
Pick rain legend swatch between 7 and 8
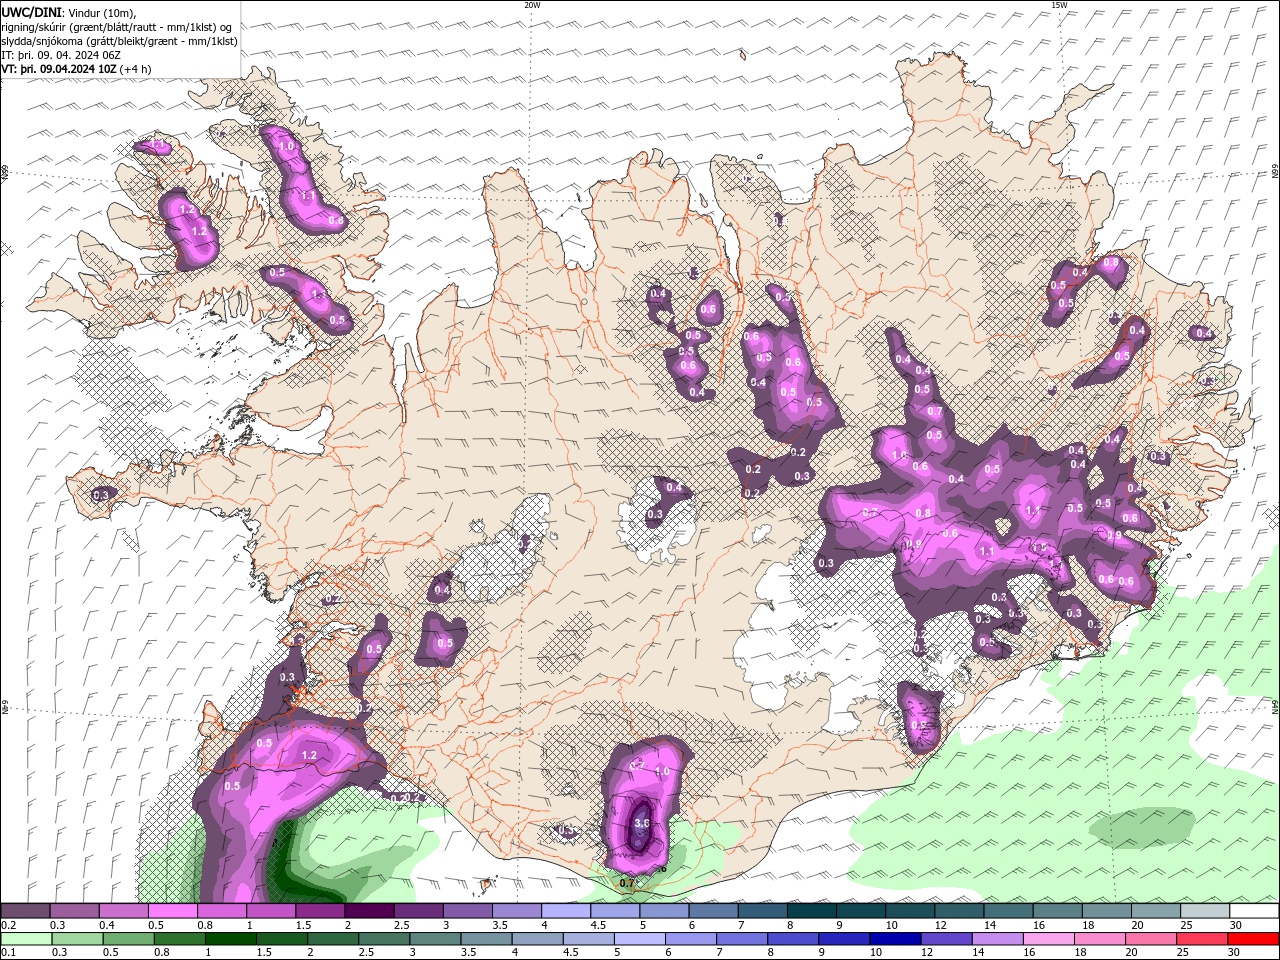tap(742, 939)
